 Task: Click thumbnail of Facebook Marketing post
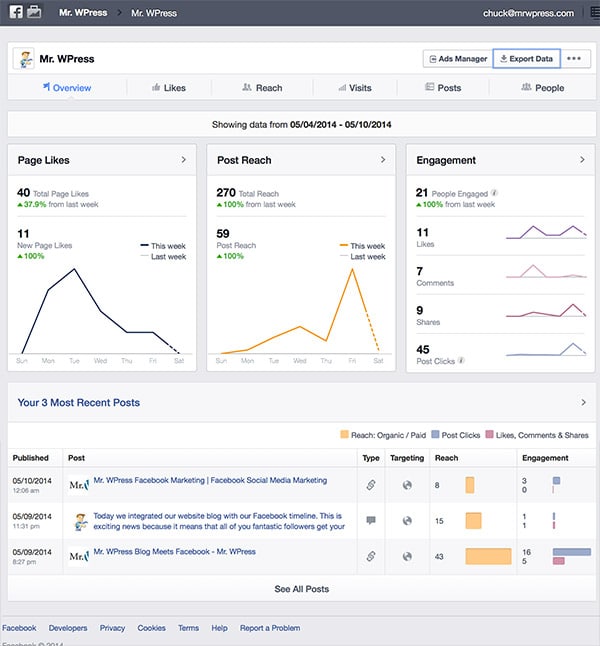79,485
